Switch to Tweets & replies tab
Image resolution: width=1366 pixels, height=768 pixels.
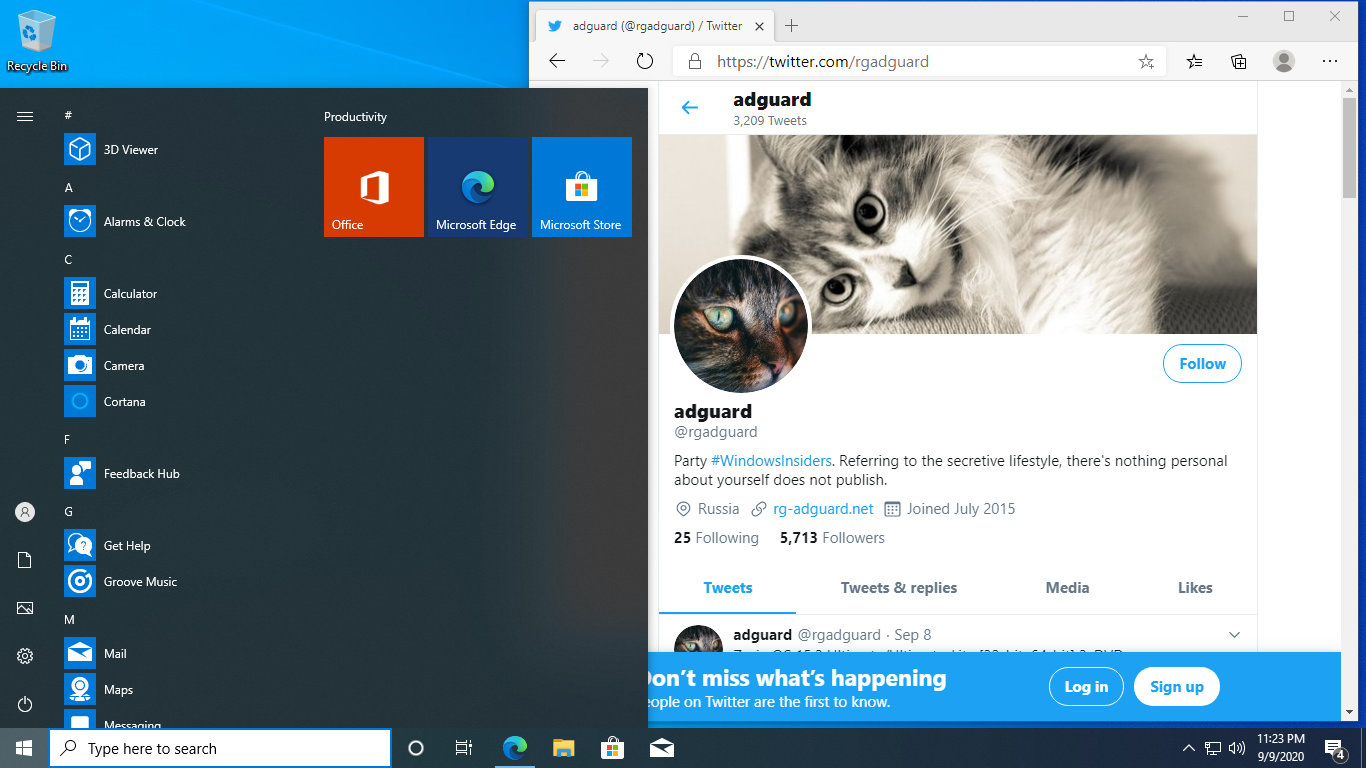click(899, 588)
